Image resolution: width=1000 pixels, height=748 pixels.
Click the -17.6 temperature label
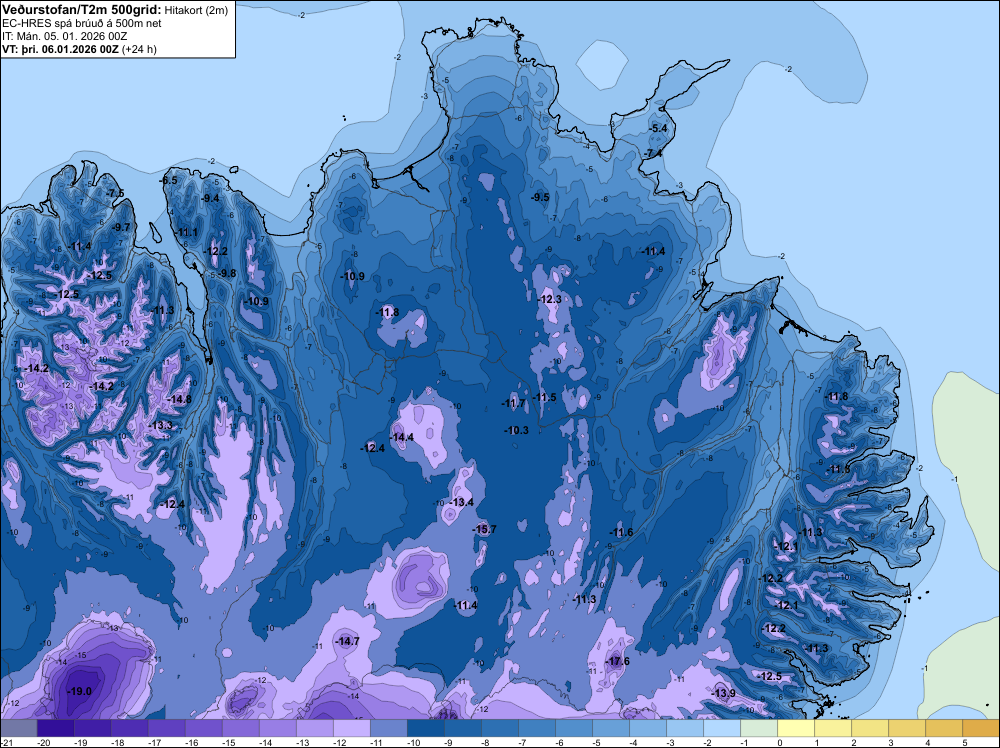(x=618, y=661)
